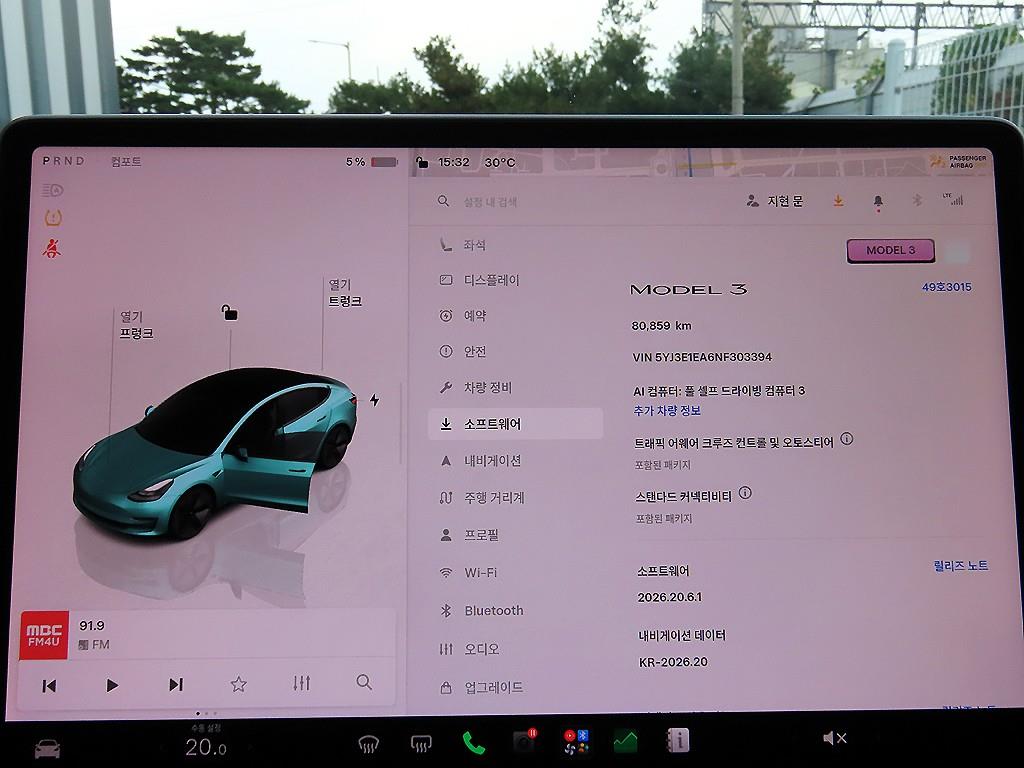Open 안전 (Safety) settings

(x=463, y=351)
